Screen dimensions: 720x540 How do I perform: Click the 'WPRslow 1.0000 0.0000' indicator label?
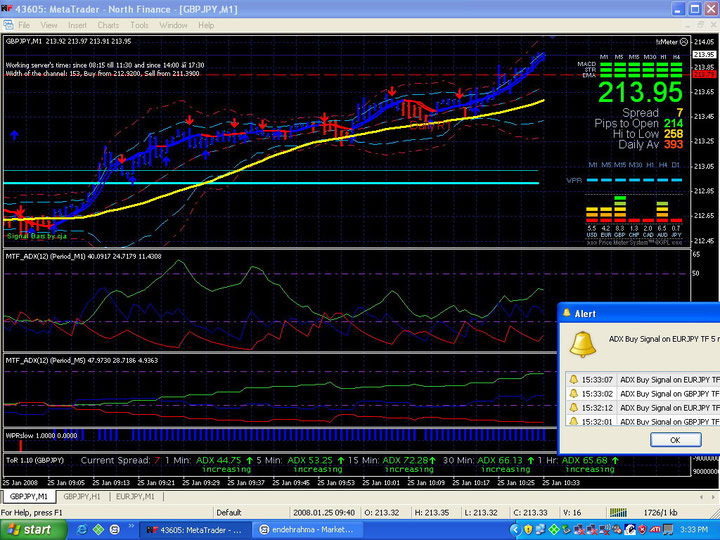pos(41,435)
